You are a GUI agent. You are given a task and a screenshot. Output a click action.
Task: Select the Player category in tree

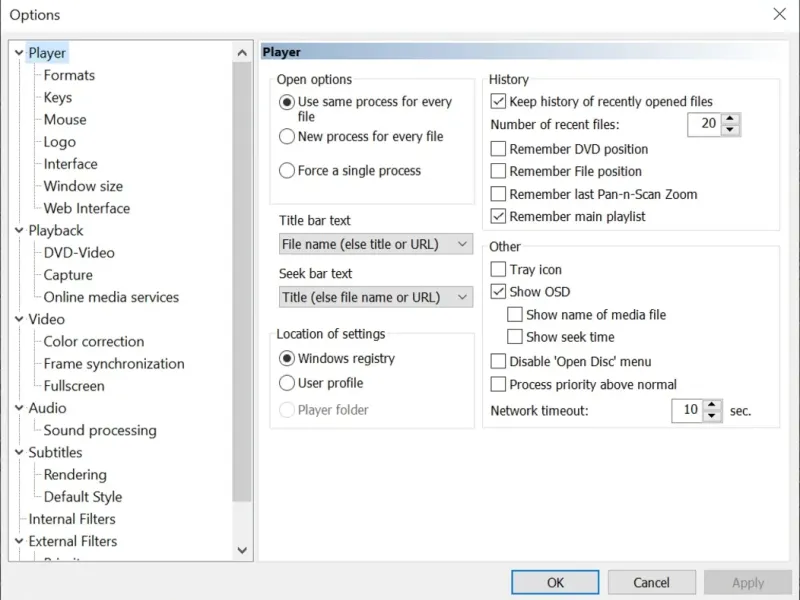pos(47,53)
